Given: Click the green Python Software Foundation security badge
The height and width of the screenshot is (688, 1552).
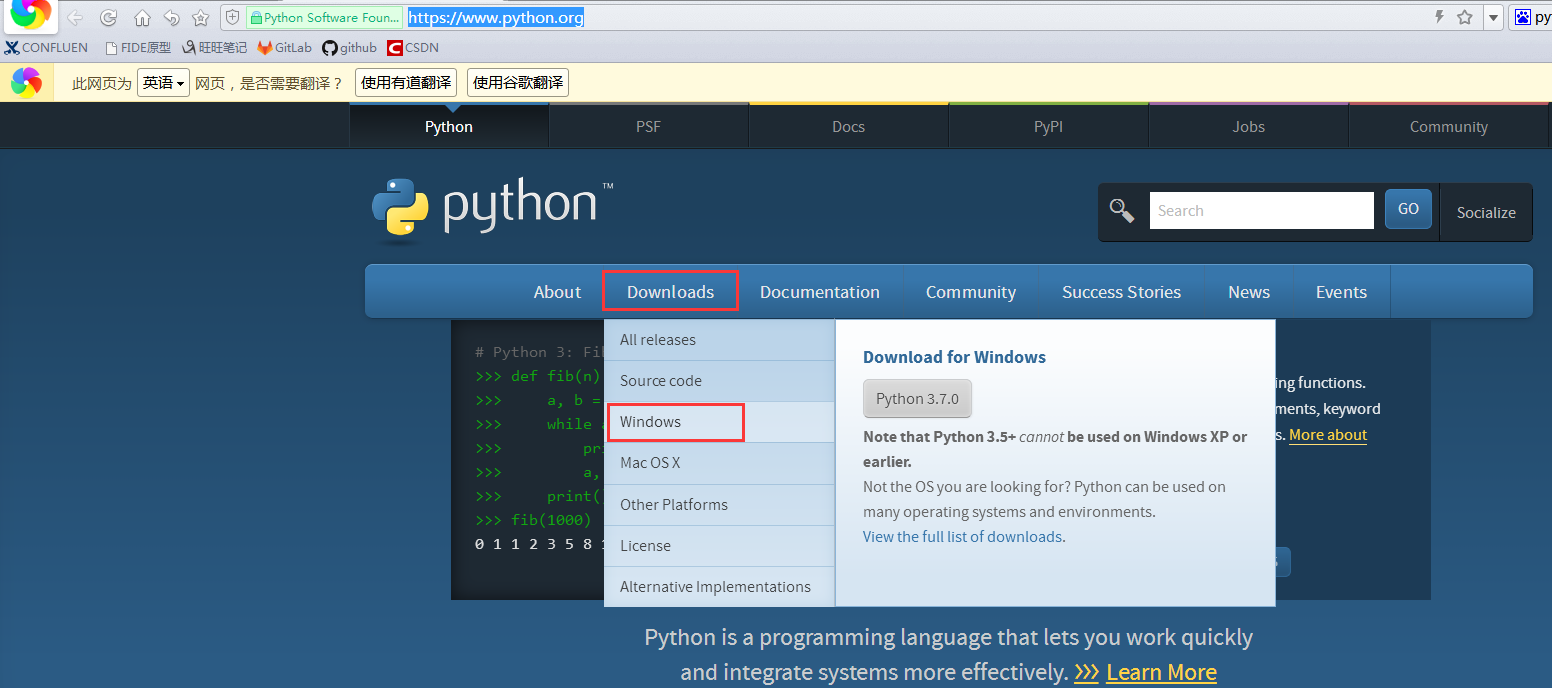Looking at the screenshot, I should click(324, 18).
